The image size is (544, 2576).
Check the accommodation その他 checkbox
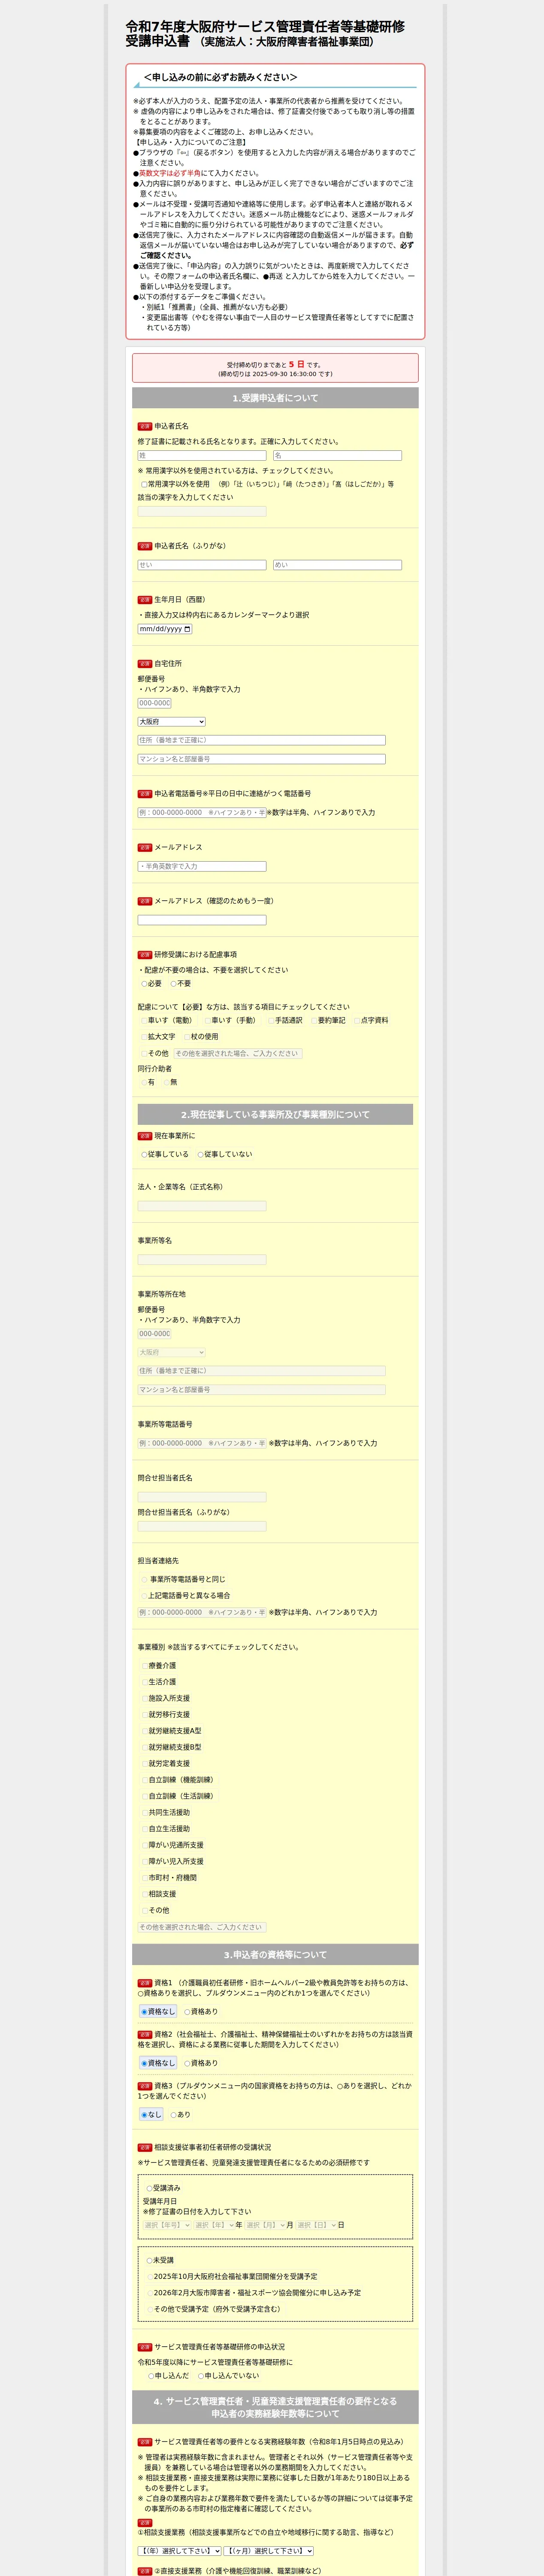[x=144, y=1054]
